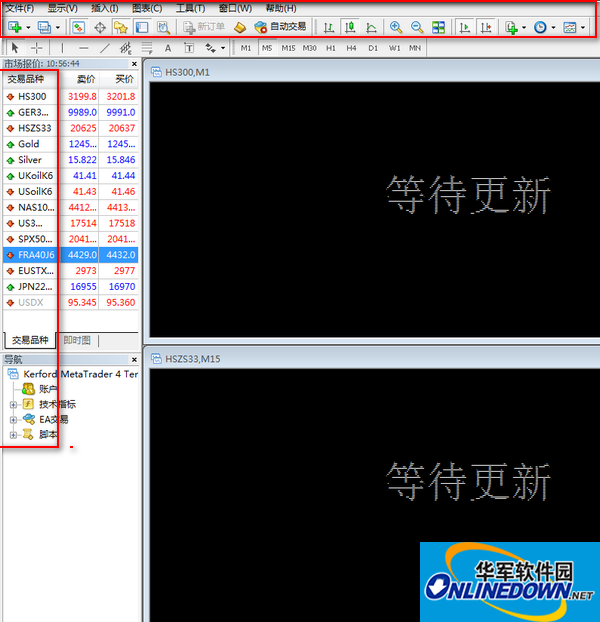Select the Fibonacci retracement tool
The width and height of the screenshot is (600, 622).
click(147, 48)
